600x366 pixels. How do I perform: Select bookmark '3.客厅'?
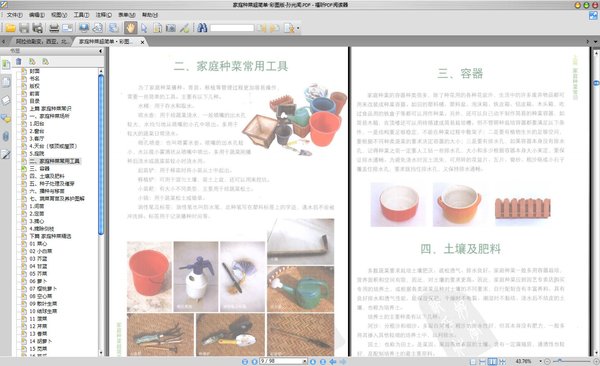tap(37, 139)
